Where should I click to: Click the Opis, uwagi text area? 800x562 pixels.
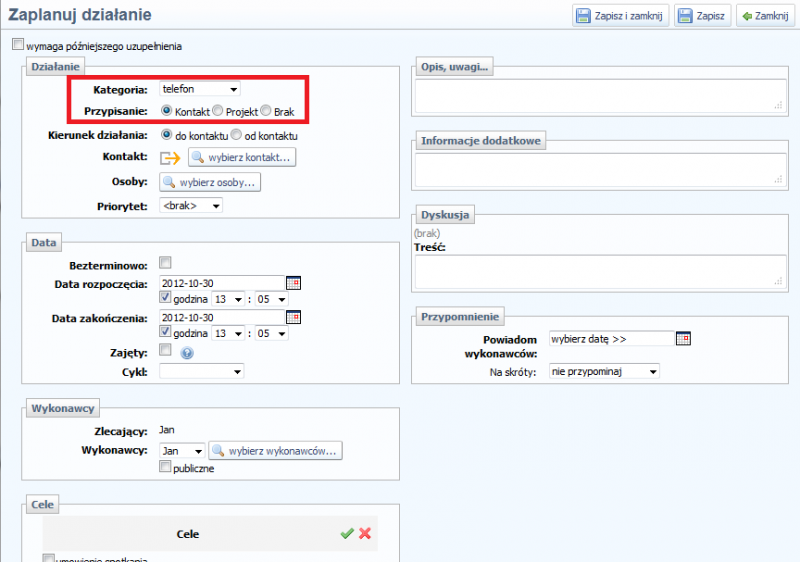pos(600,96)
